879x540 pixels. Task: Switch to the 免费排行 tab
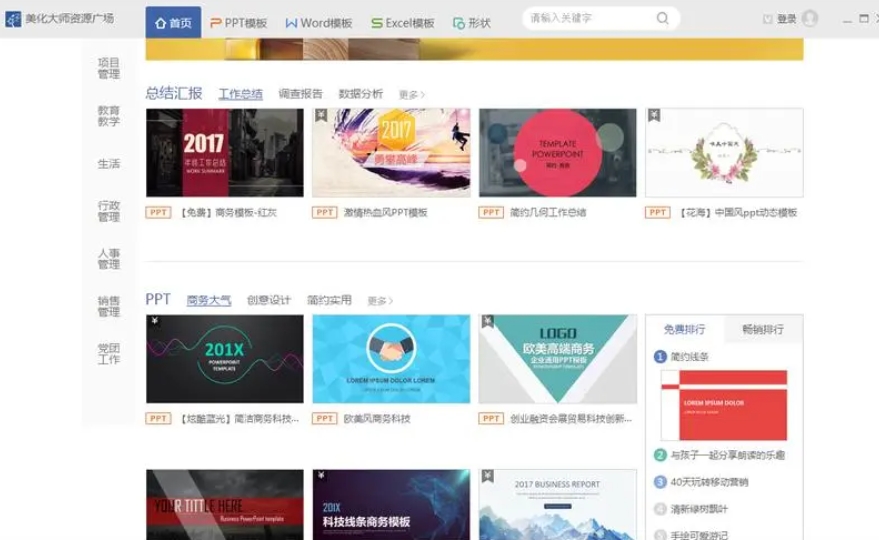coord(684,329)
